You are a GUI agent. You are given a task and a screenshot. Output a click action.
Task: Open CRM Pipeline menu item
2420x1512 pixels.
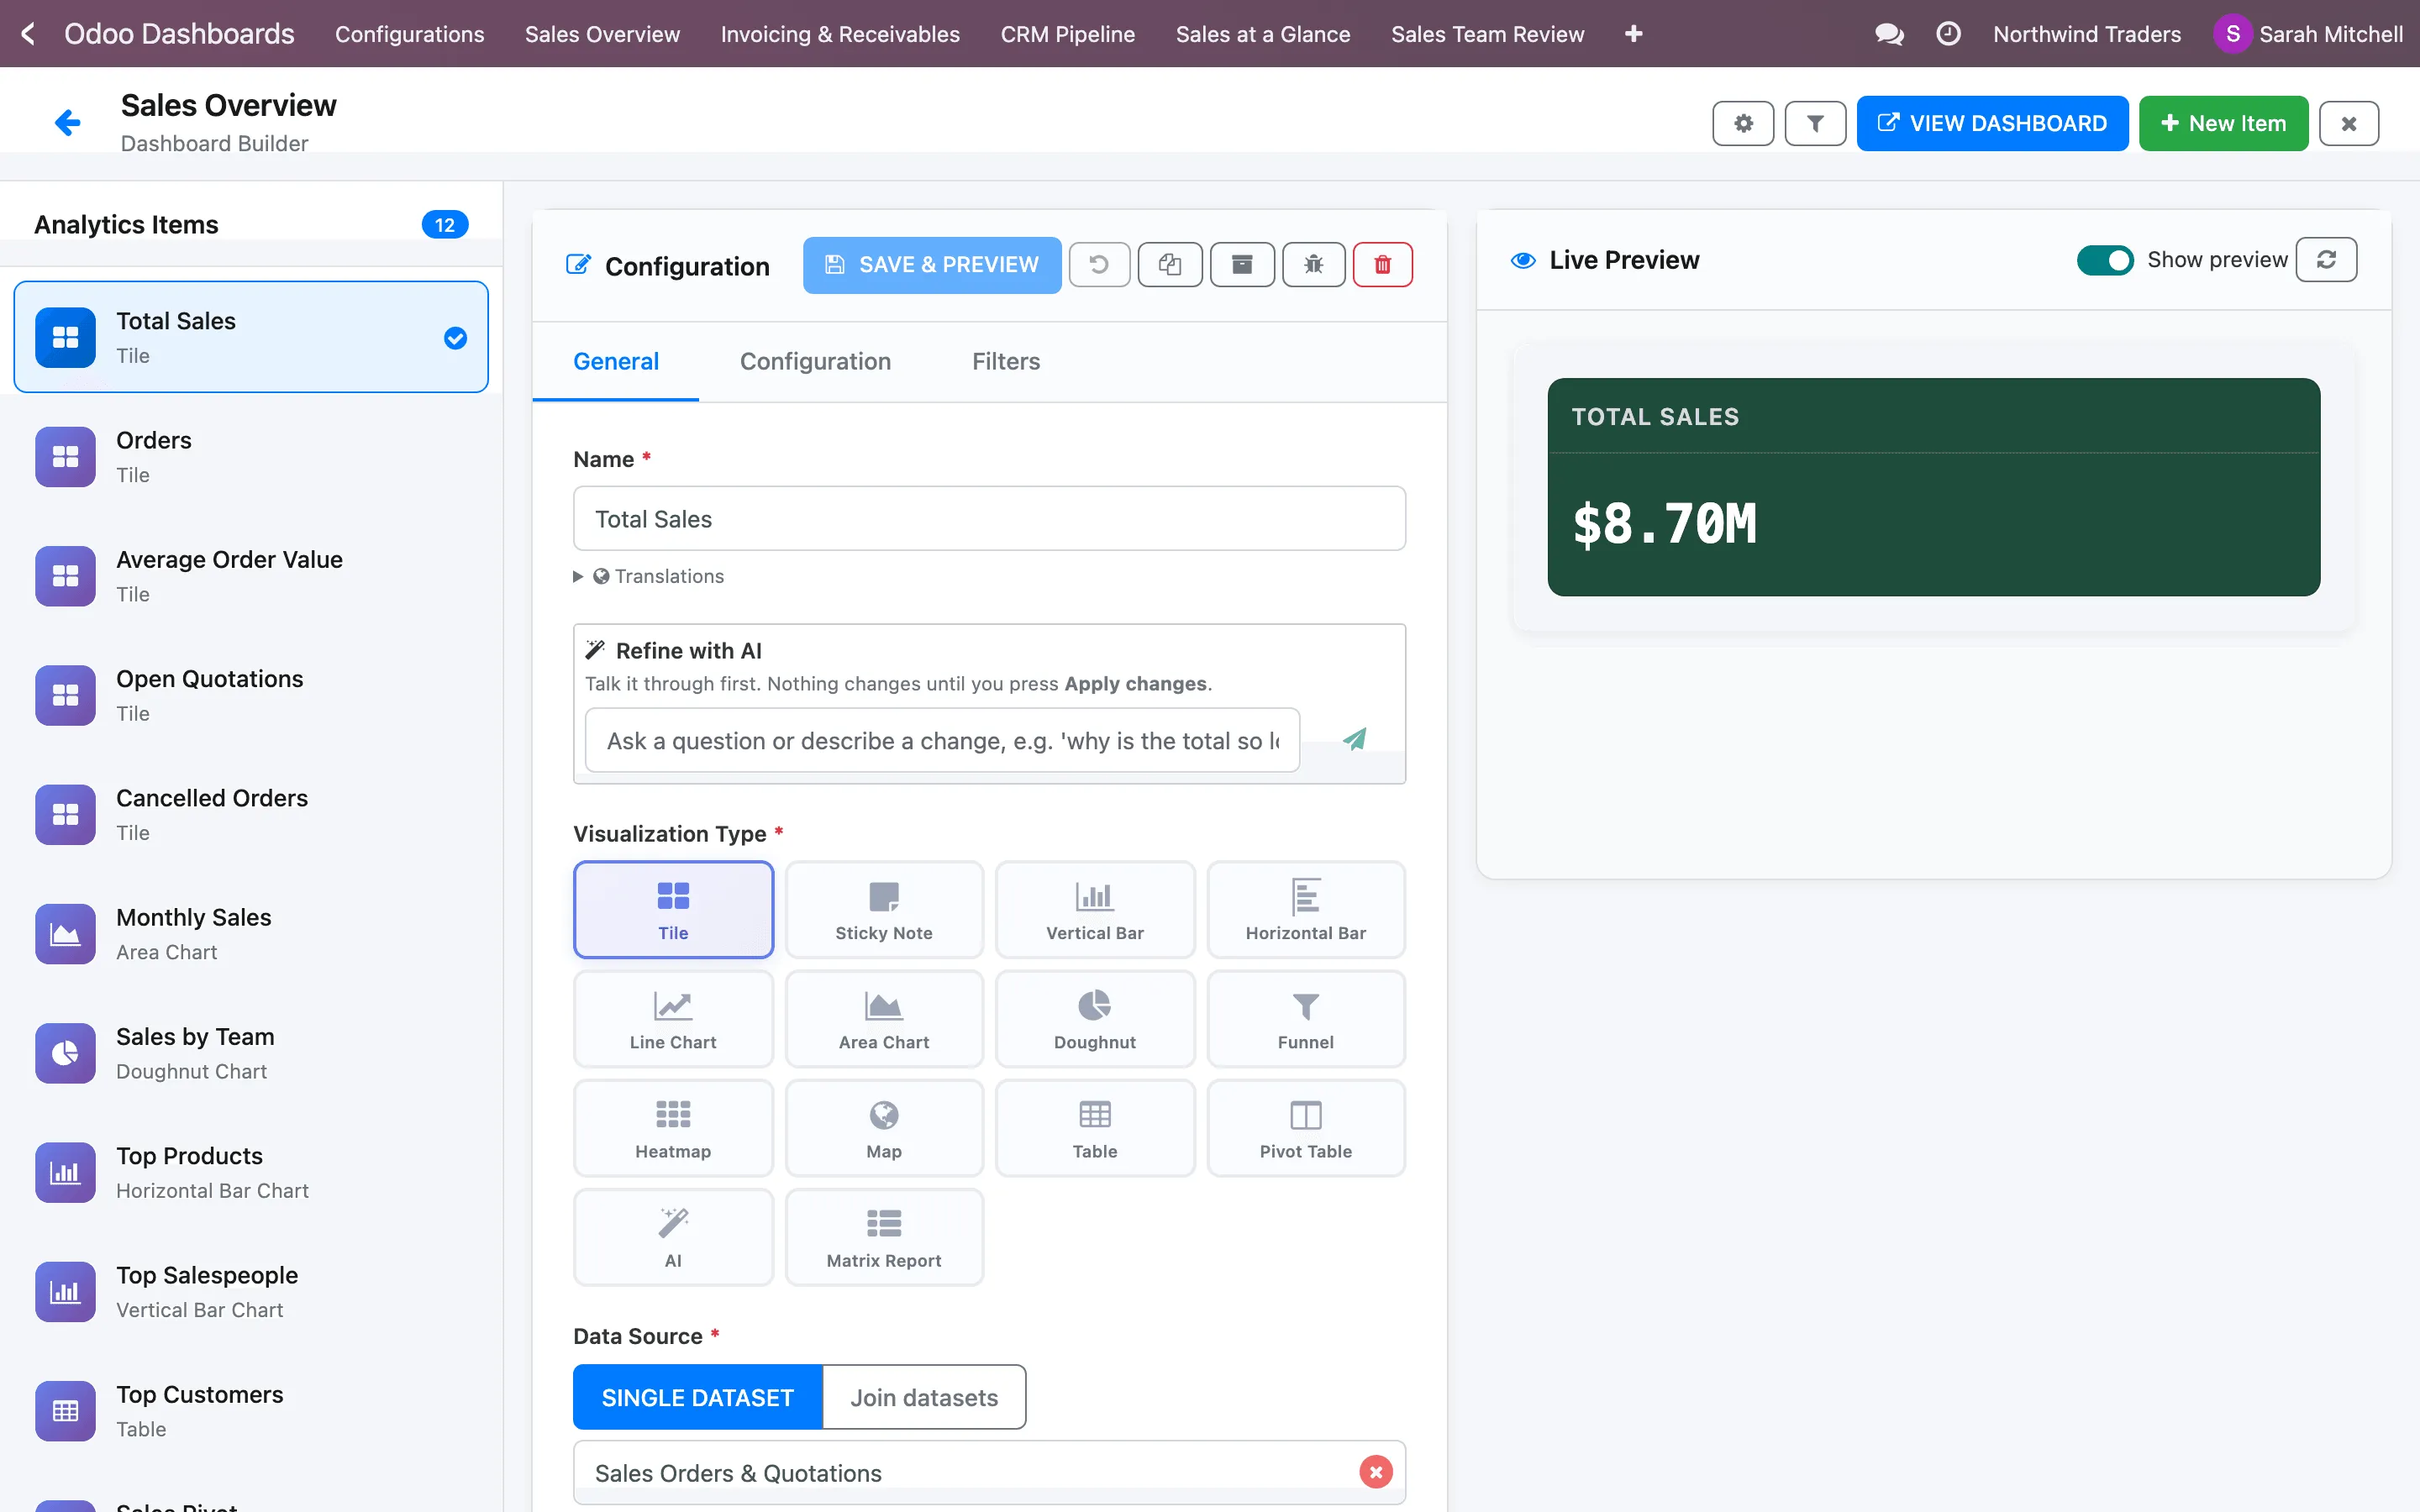click(1067, 34)
